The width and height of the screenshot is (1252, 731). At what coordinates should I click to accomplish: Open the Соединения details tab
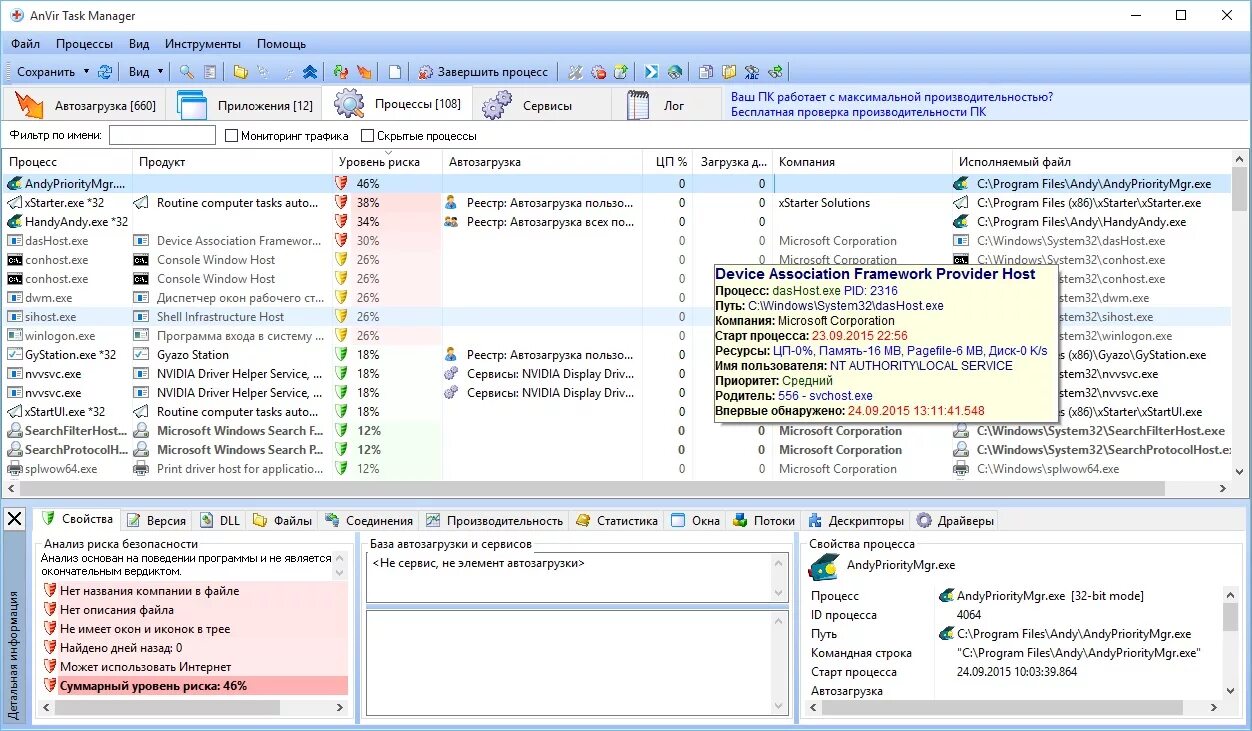pos(368,520)
